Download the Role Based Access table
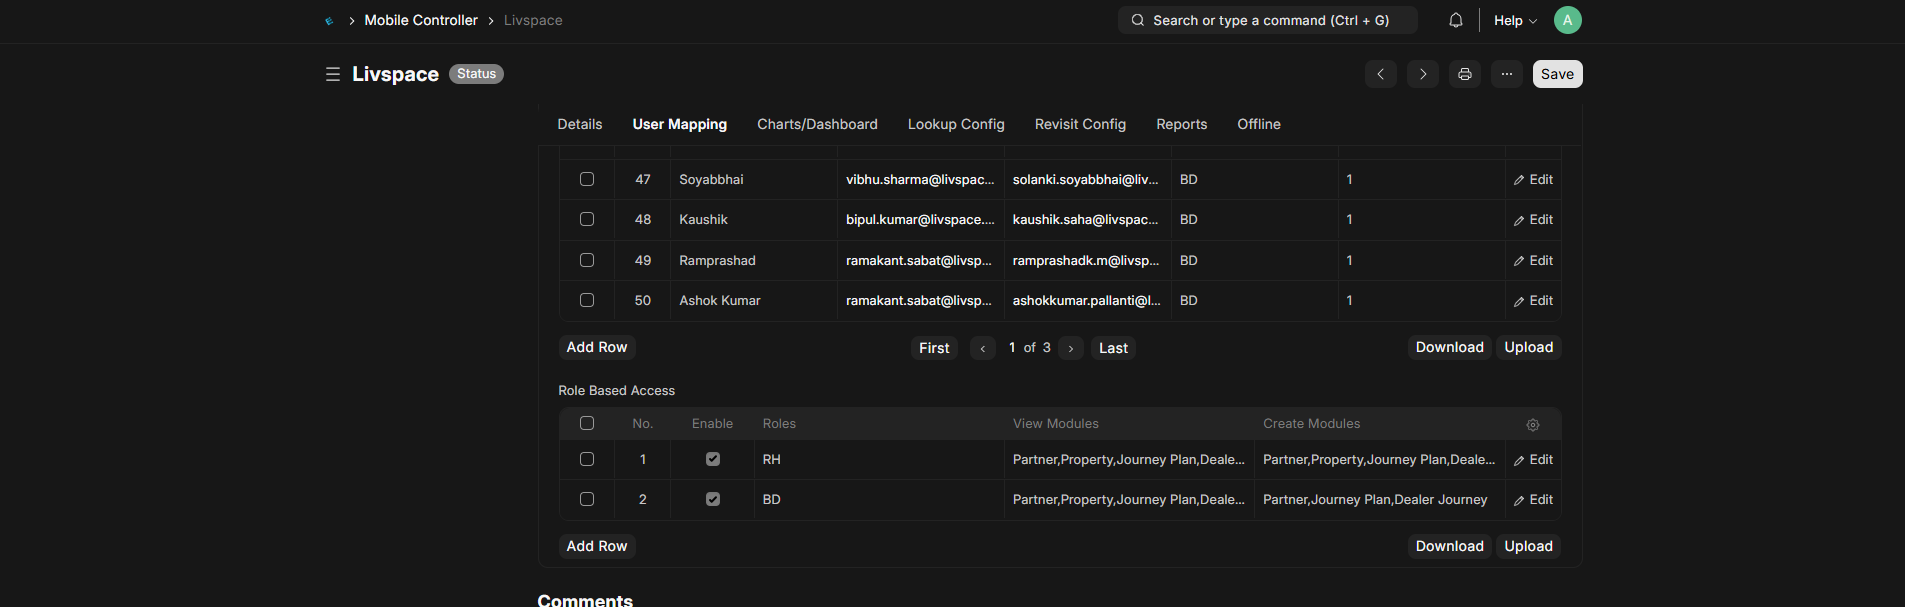Screen dimensions: 1905x607 (x=1450, y=546)
